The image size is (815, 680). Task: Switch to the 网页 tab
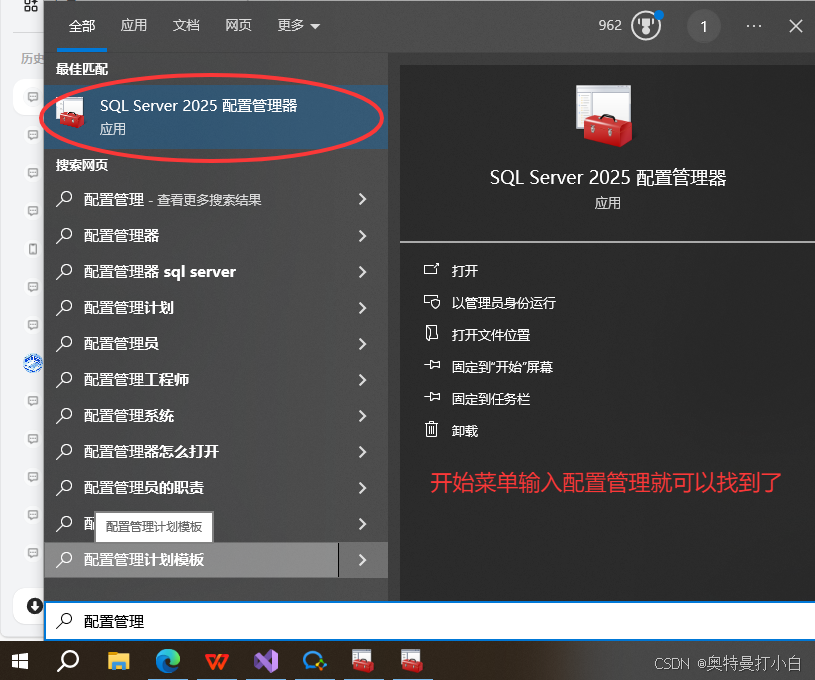tap(239, 25)
